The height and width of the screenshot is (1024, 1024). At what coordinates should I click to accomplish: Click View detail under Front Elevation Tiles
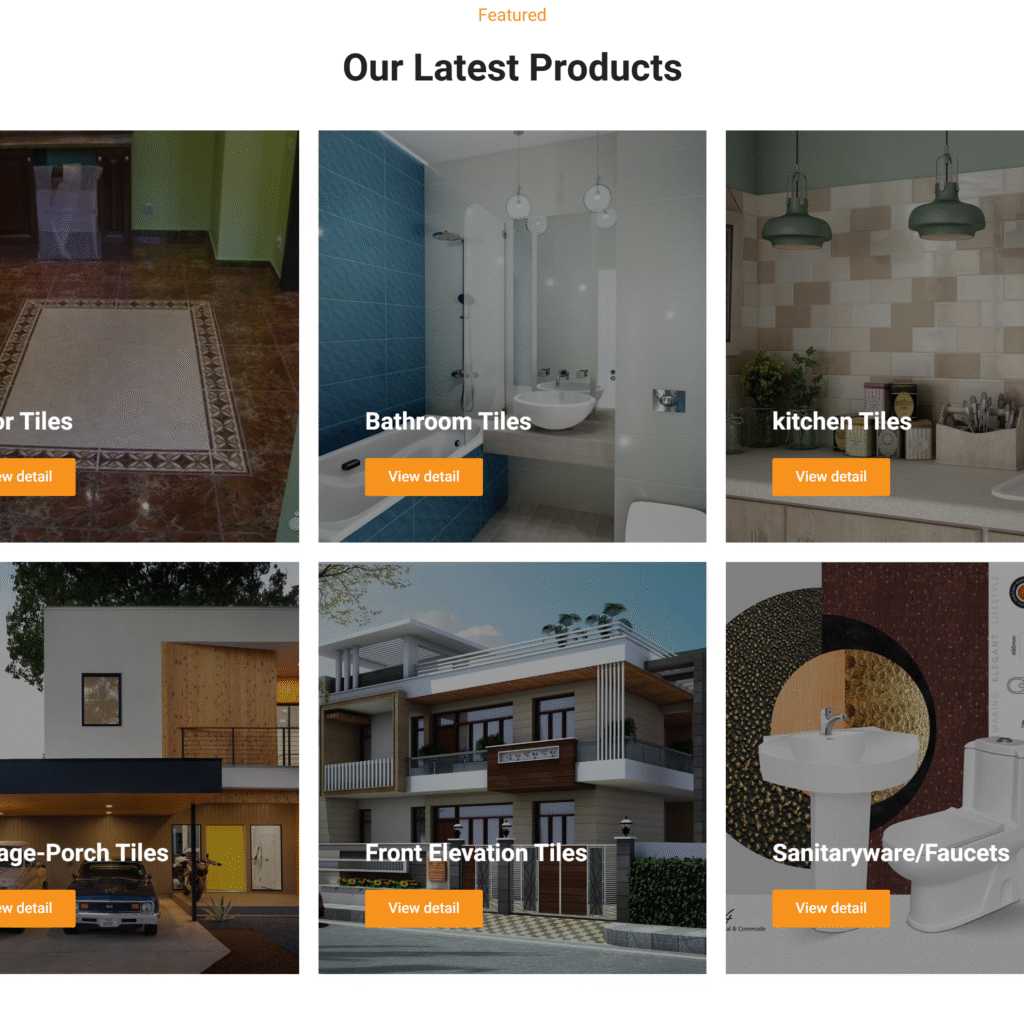click(x=423, y=908)
